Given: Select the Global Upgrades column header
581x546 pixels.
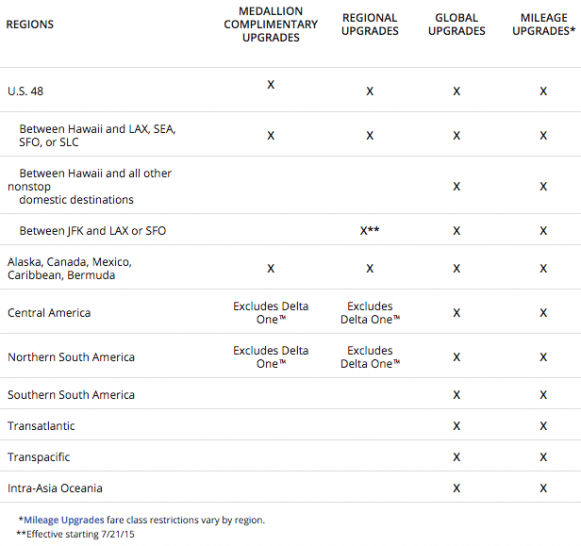Looking at the screenshot, I should point(456,24).
